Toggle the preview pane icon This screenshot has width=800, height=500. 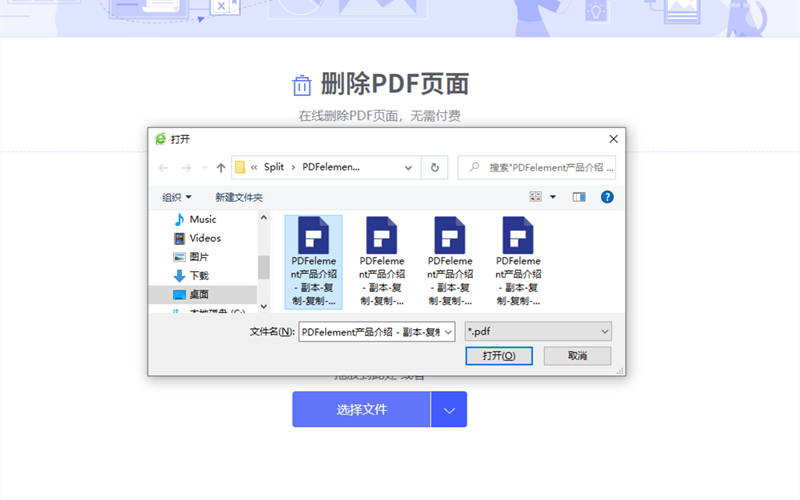tap(578, 197)
